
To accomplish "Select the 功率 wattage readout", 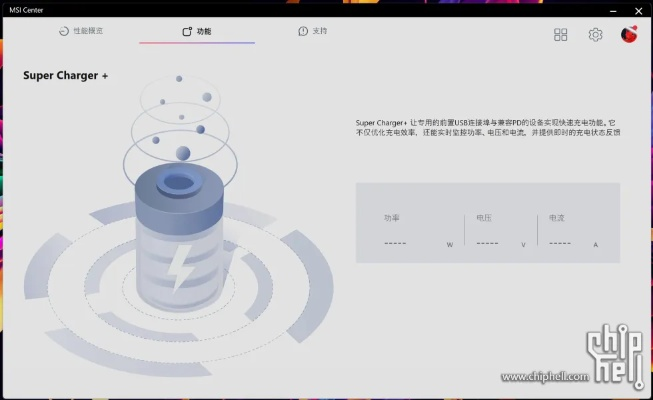I will tap(395, 243).
